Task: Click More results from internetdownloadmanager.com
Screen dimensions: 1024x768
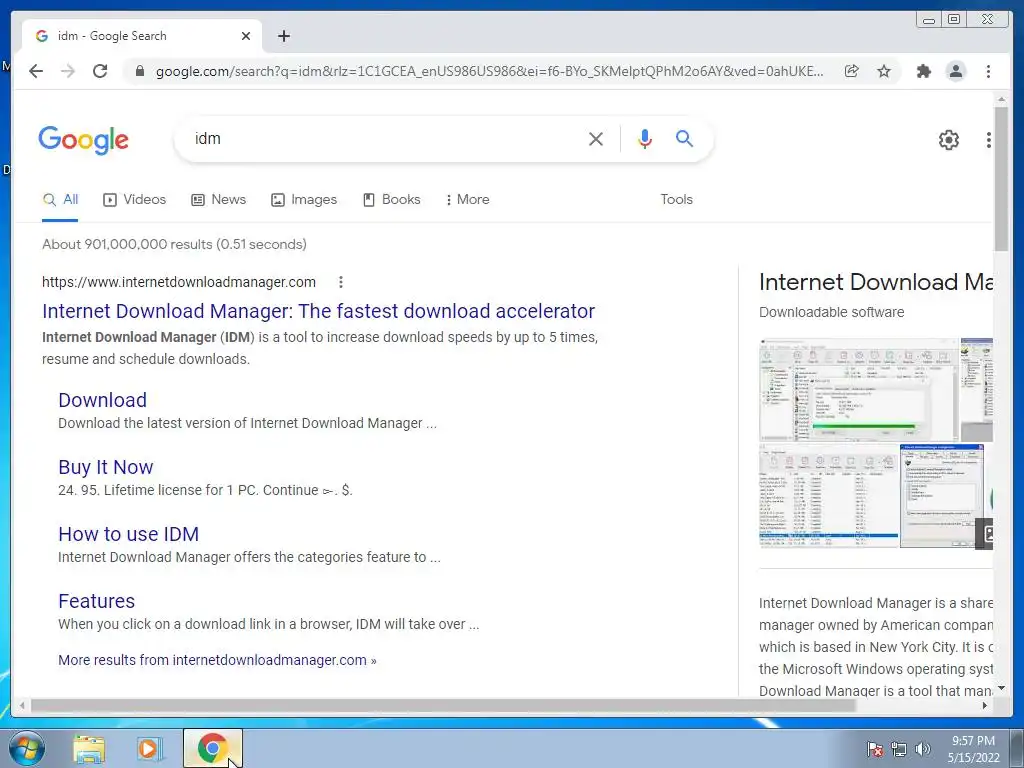Action: click(x=217, y=660)
